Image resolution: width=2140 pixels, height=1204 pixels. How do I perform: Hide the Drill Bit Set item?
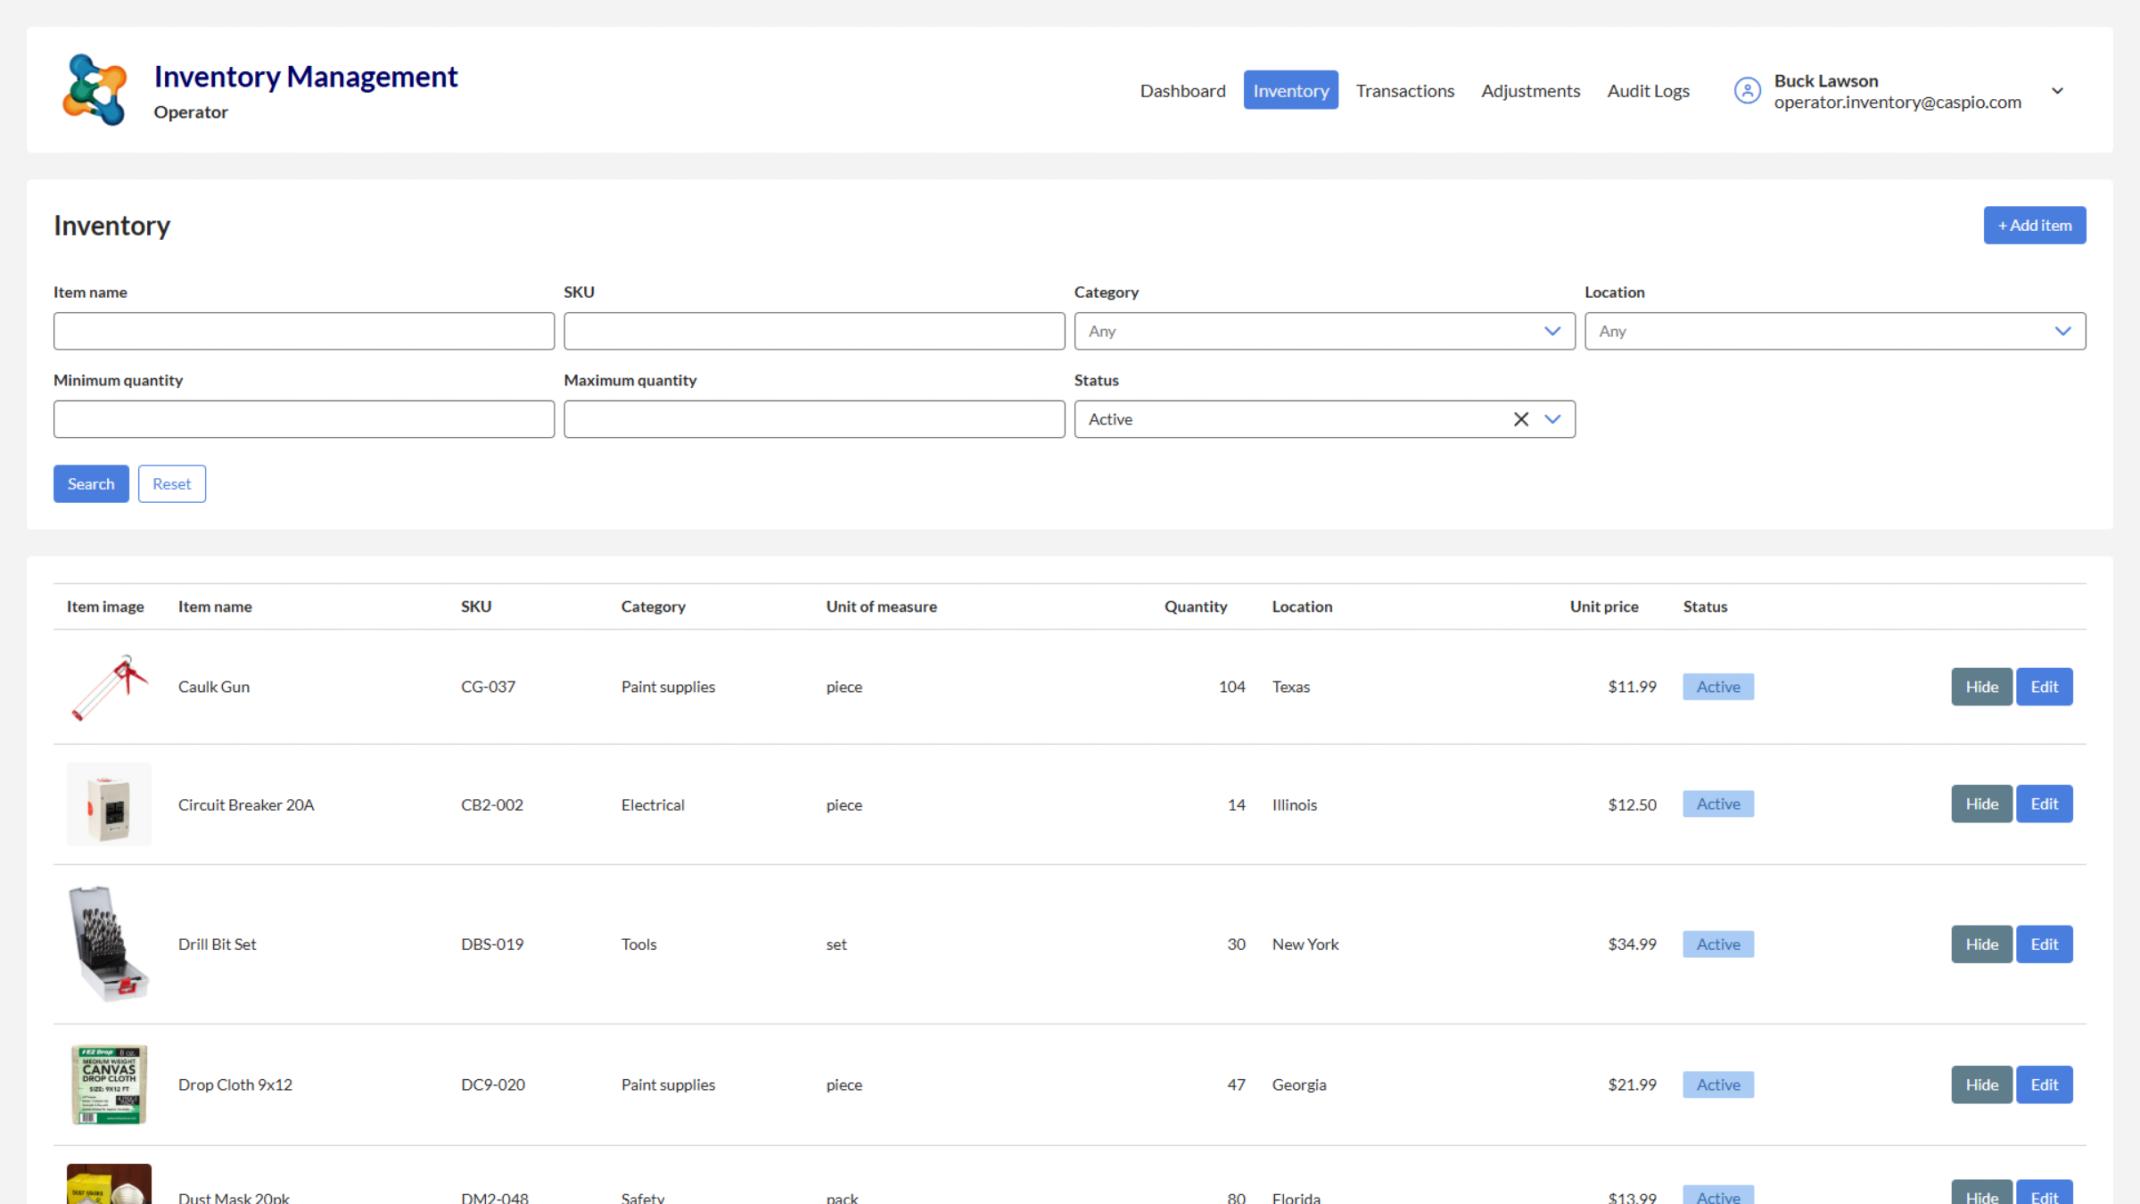tap(1981, 943)
